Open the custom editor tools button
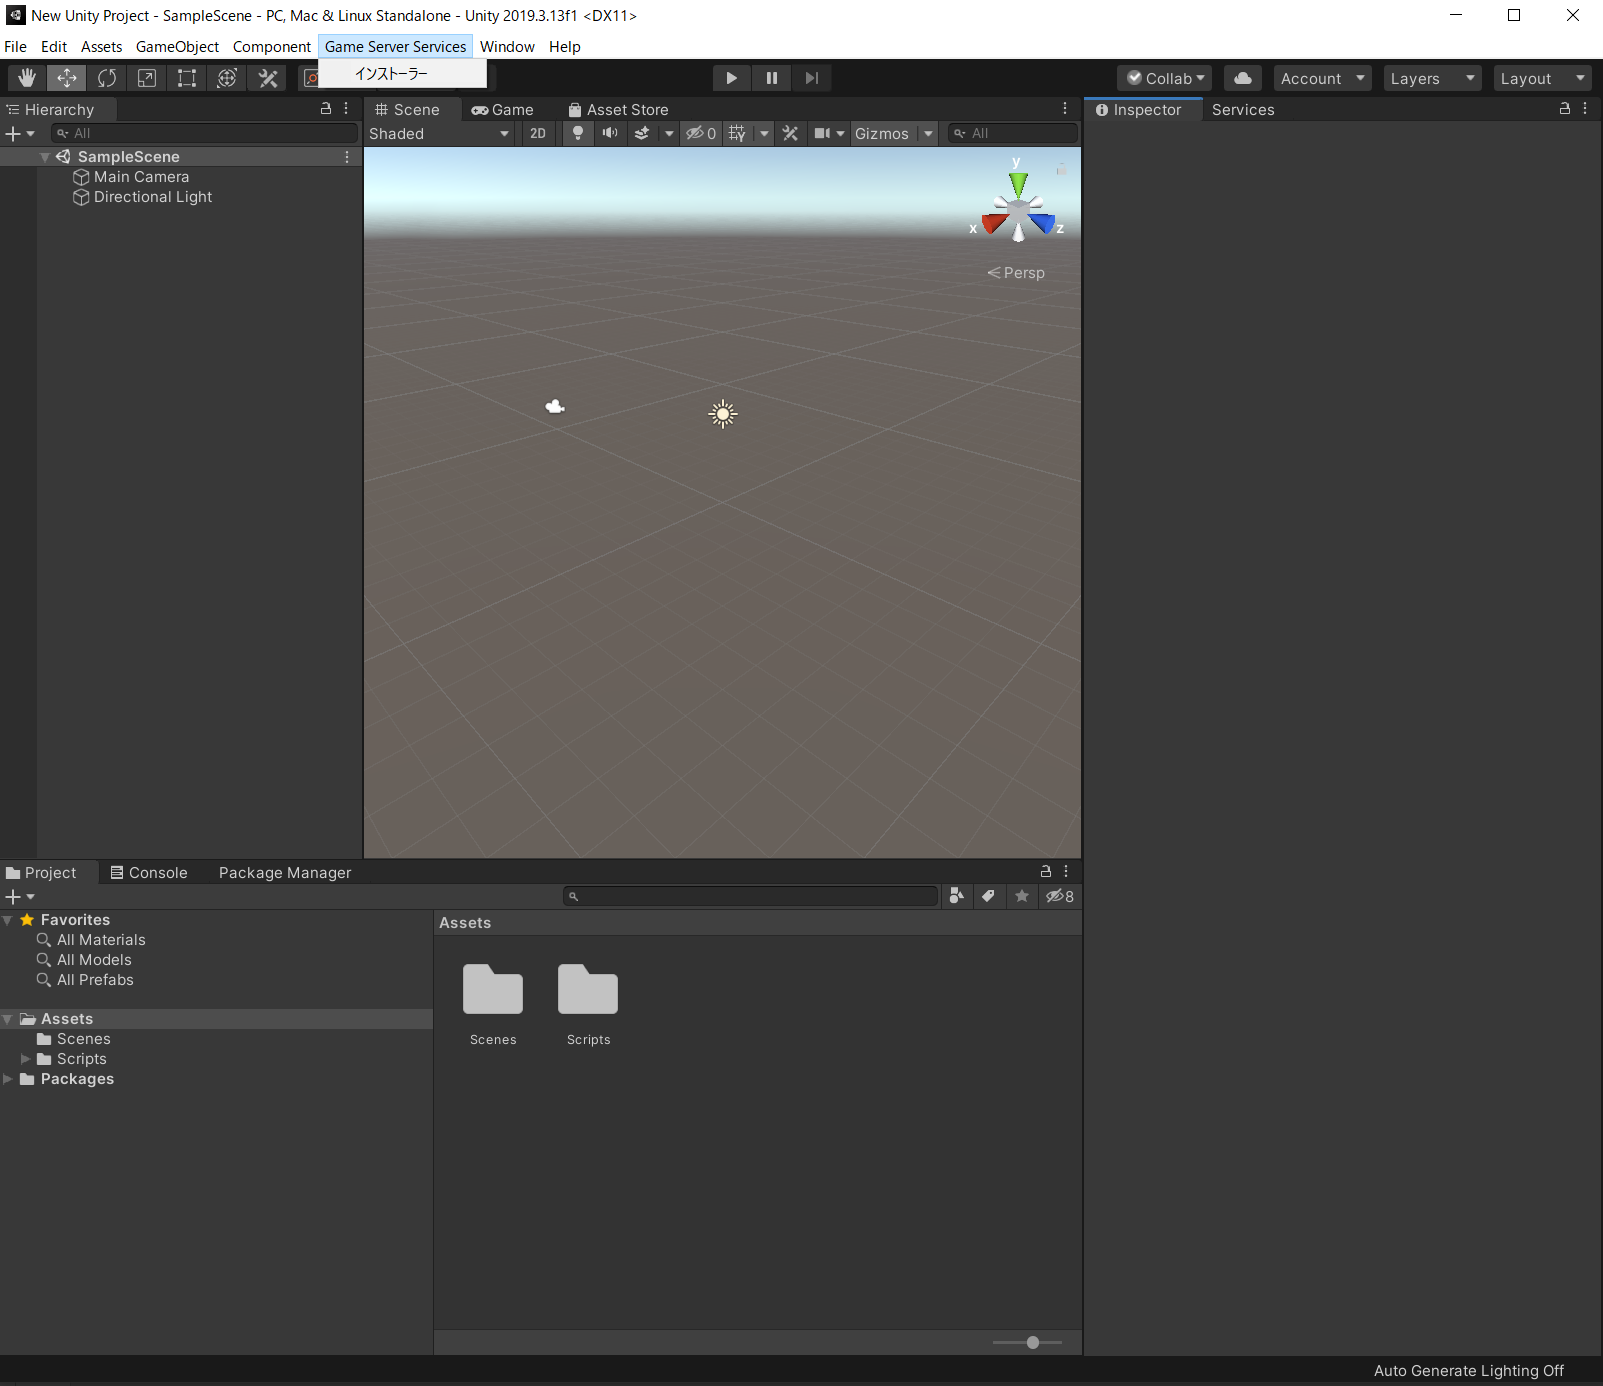 267,78
